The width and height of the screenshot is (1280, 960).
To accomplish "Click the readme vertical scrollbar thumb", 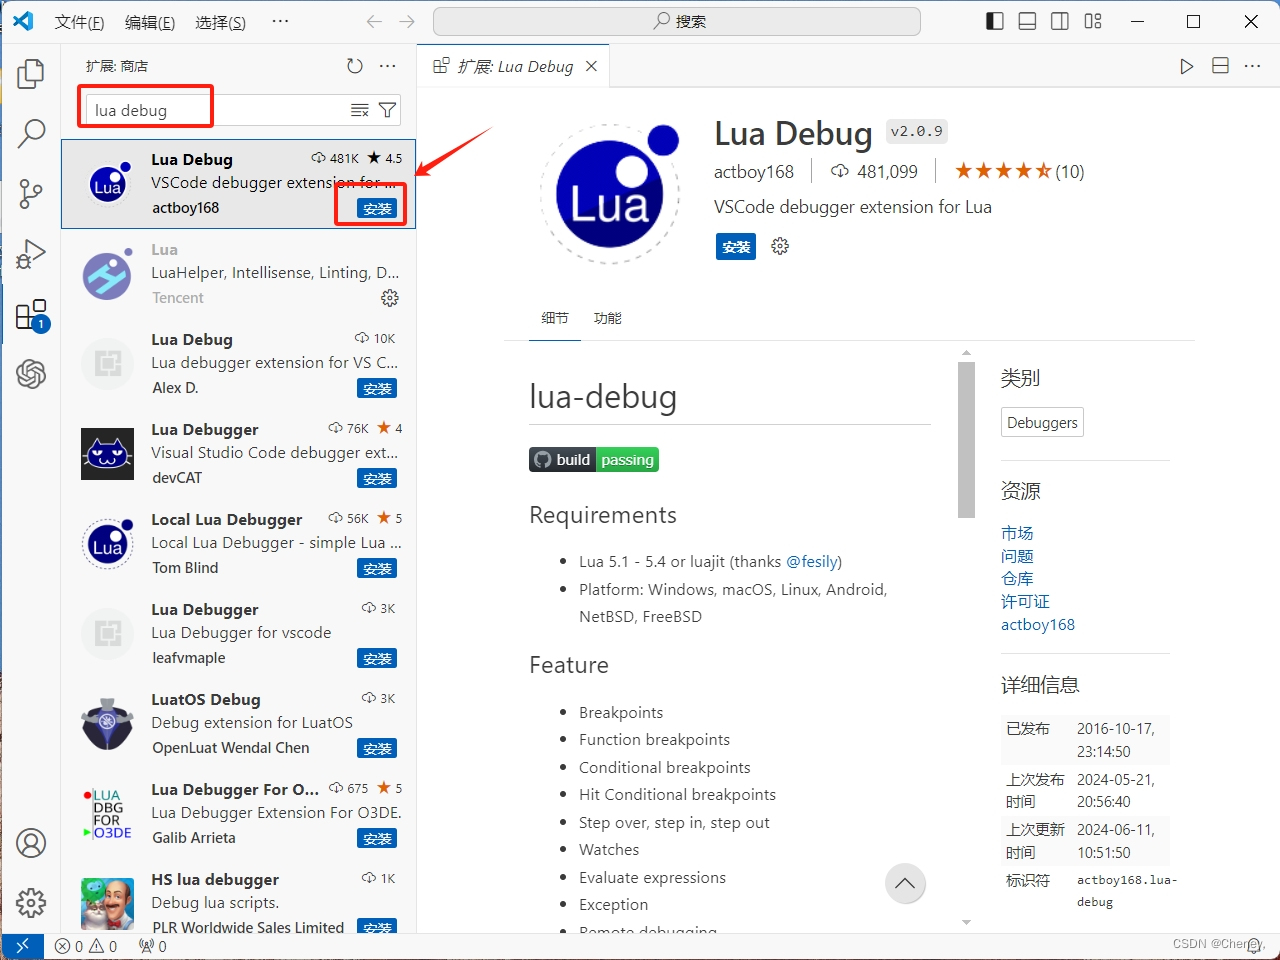I will pyautogui.click(x=966, y=440).
